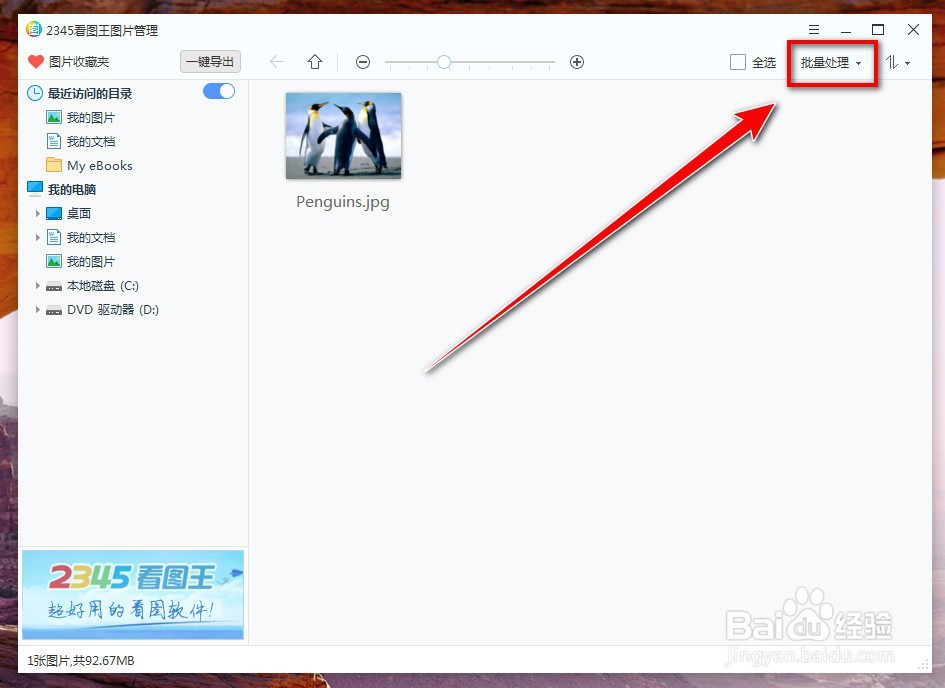This screenshot has width=945, height=688.
Task: Click the Penguins.jpg file name
Action: click(x=343, y=202)
